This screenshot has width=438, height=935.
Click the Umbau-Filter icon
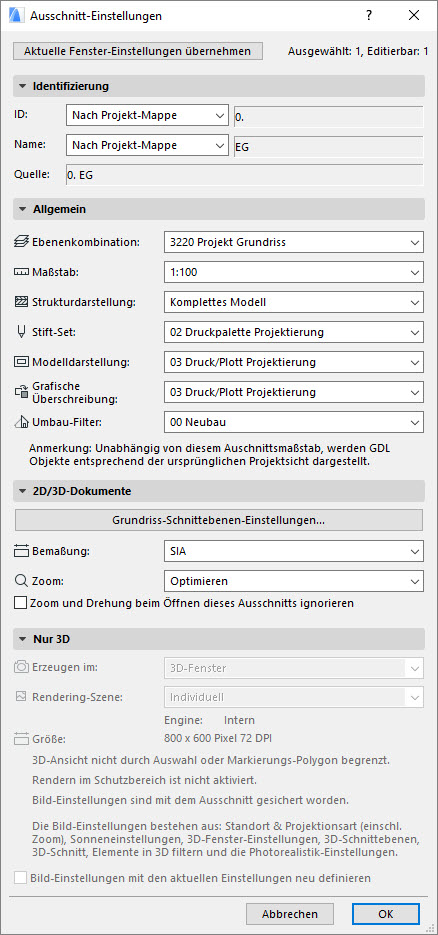(x=21, y=422)
